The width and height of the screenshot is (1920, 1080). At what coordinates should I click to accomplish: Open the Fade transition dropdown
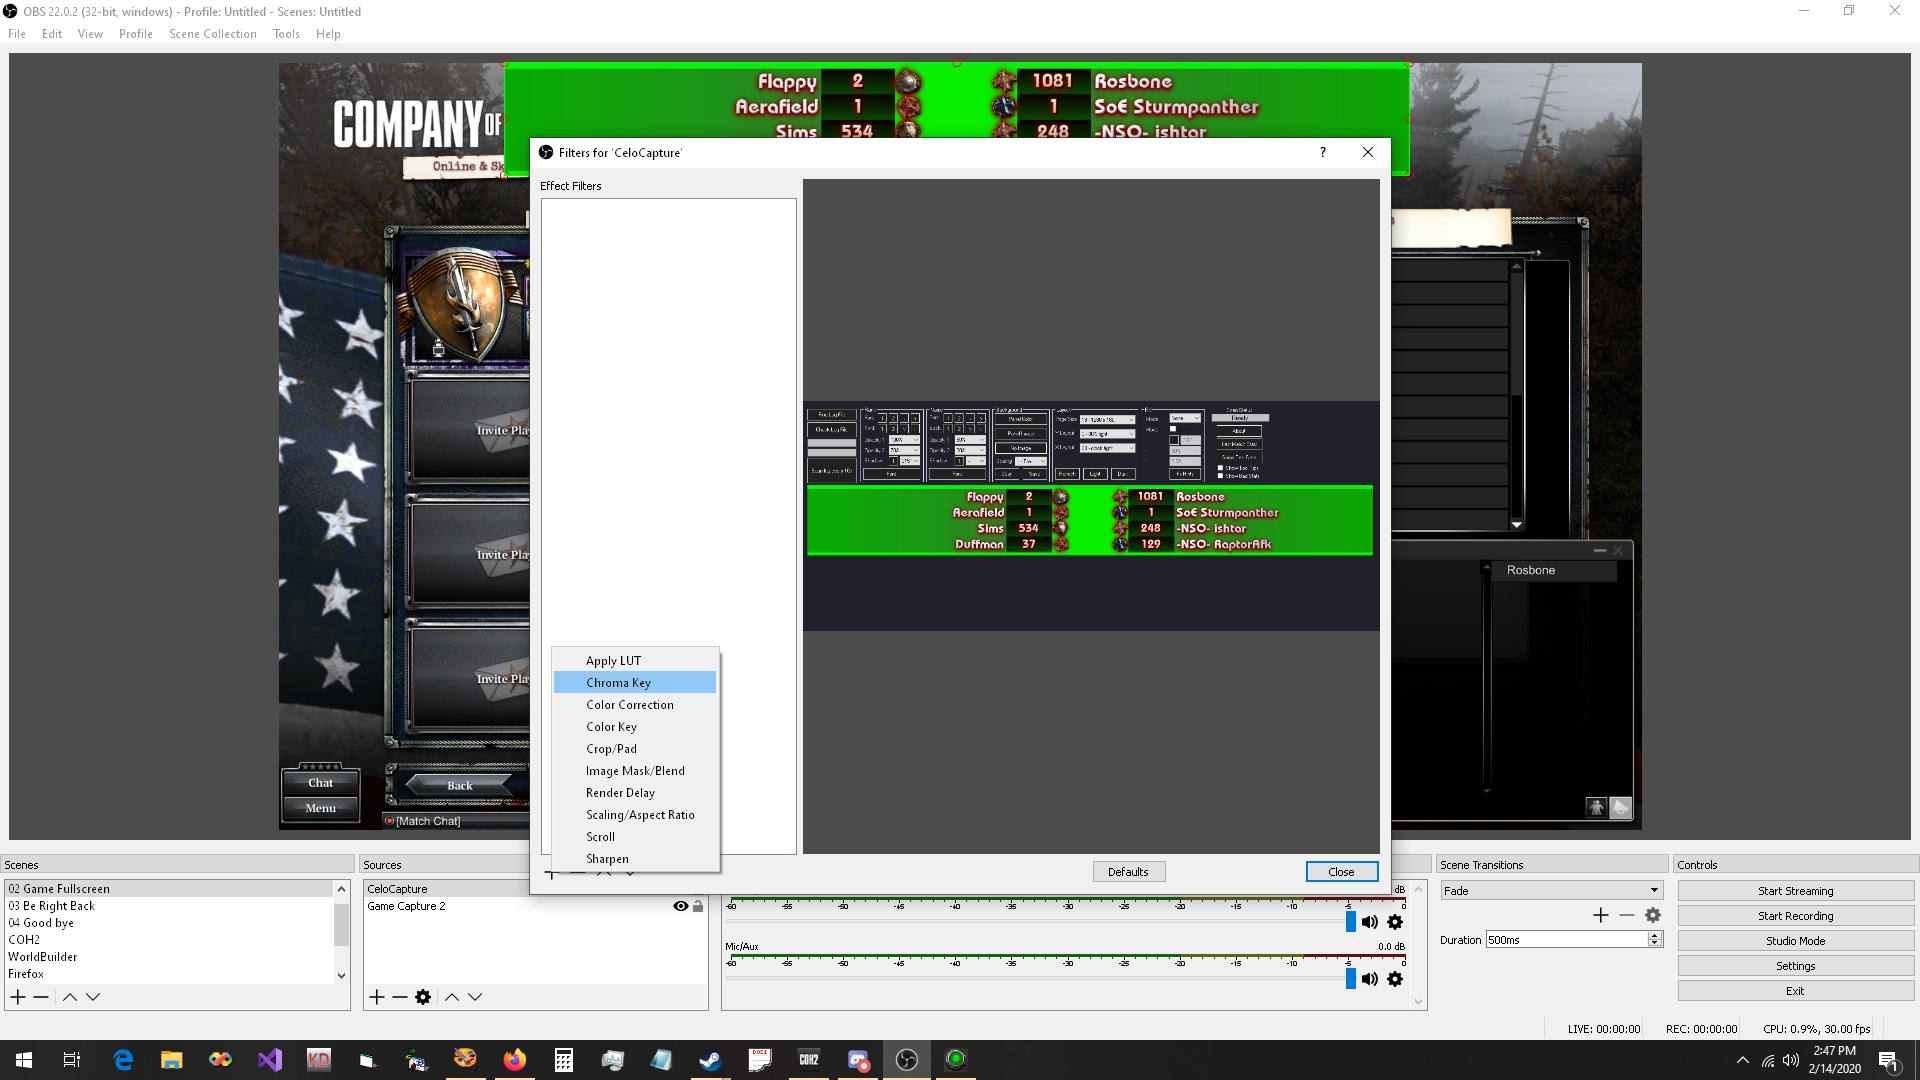(x=1551, y=890)
